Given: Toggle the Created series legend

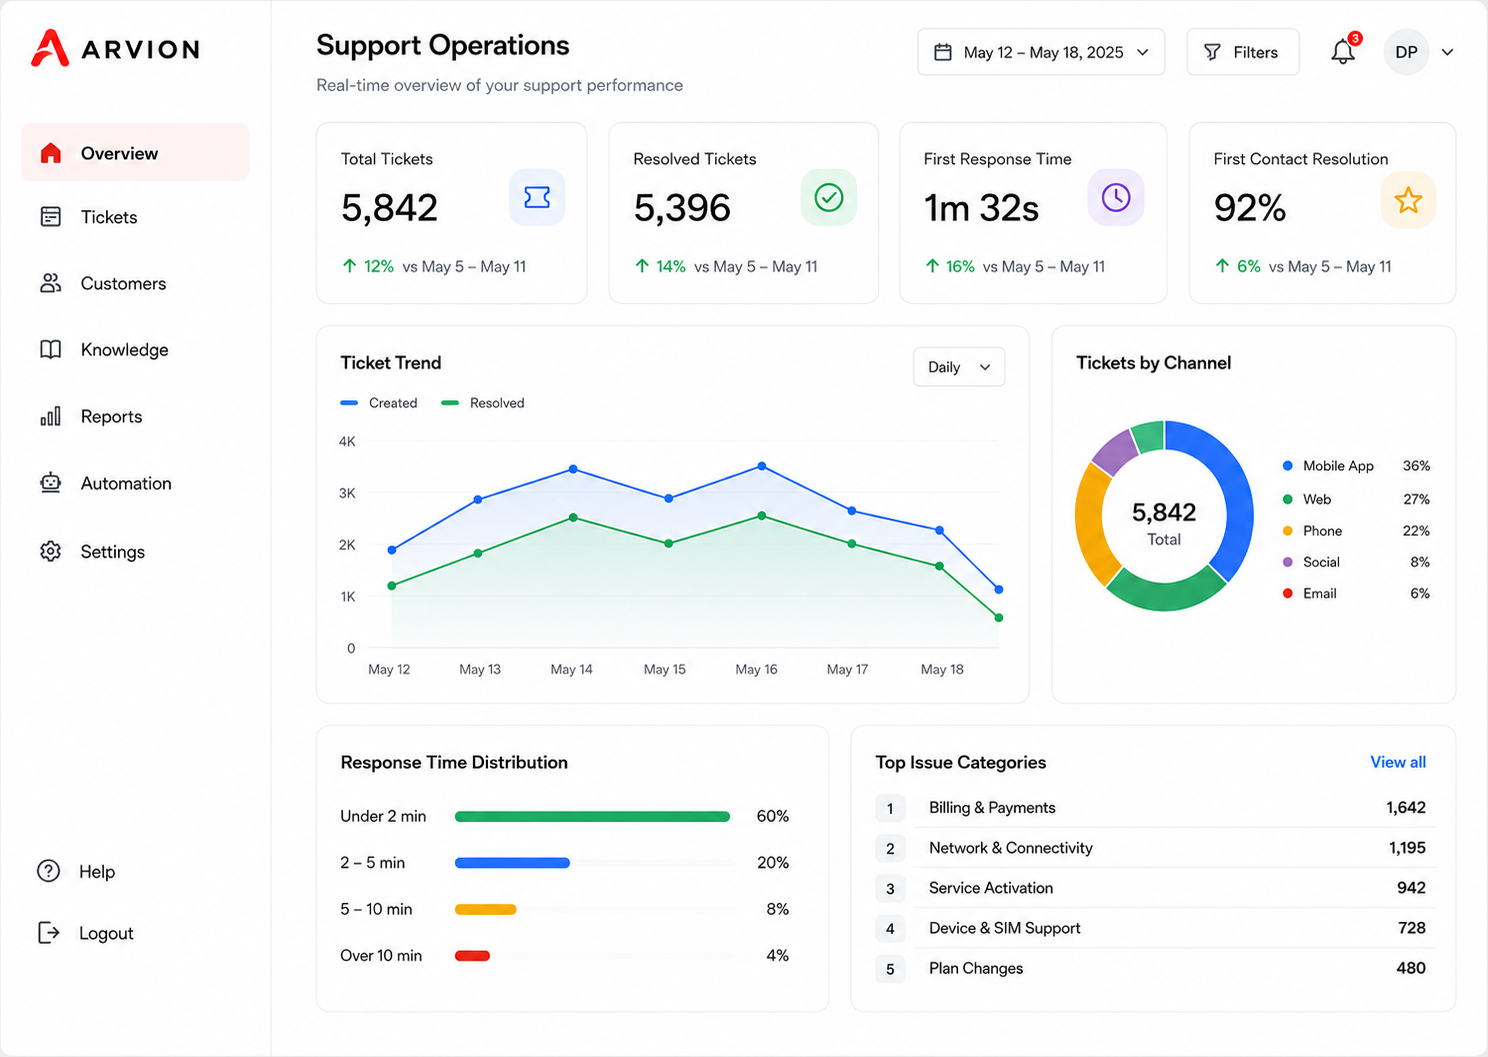Looking at the screenshot, I should tap(379, 403).
